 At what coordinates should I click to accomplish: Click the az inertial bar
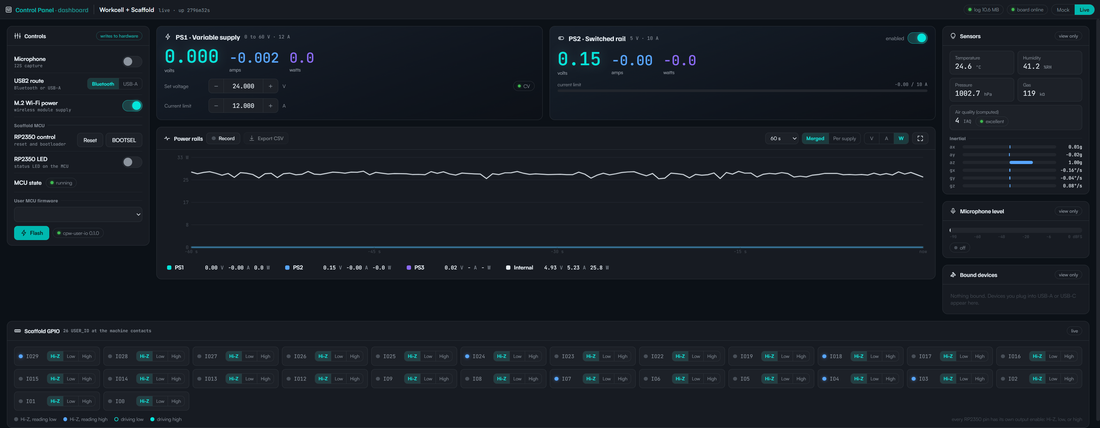(1008, 162)
